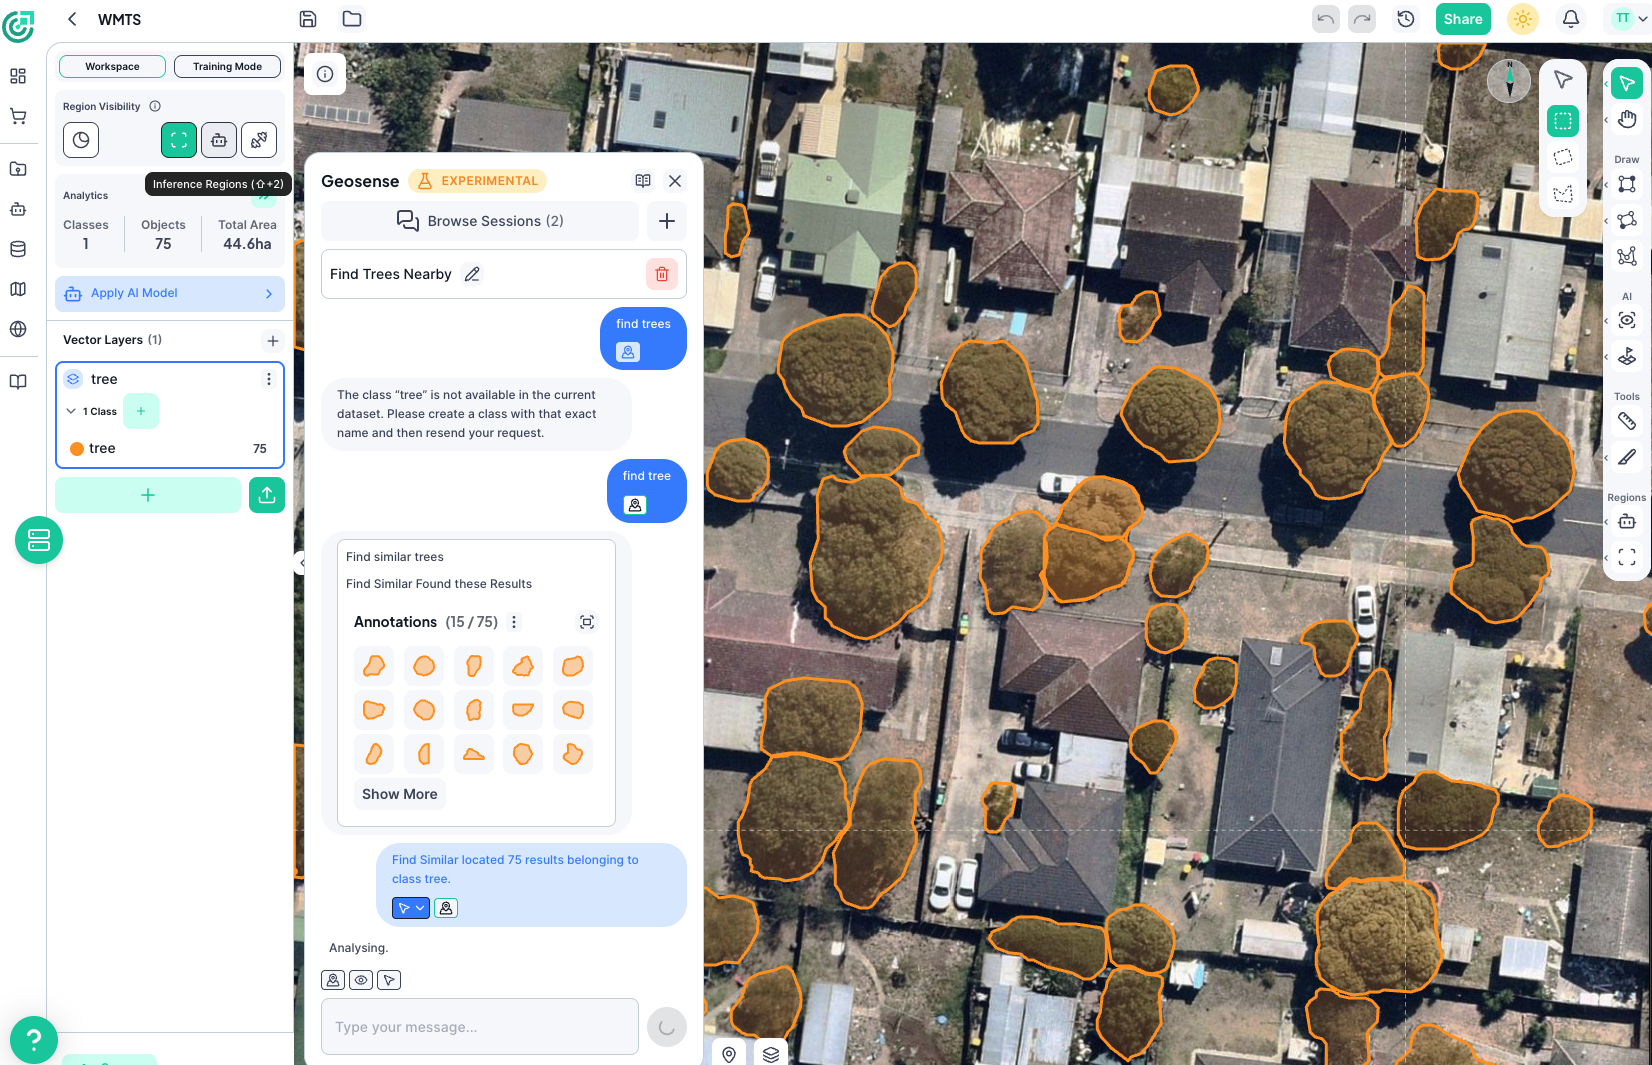The image size is (1652, 1065).
Task: Click location person icon above message box
Action: coord(333,980)
